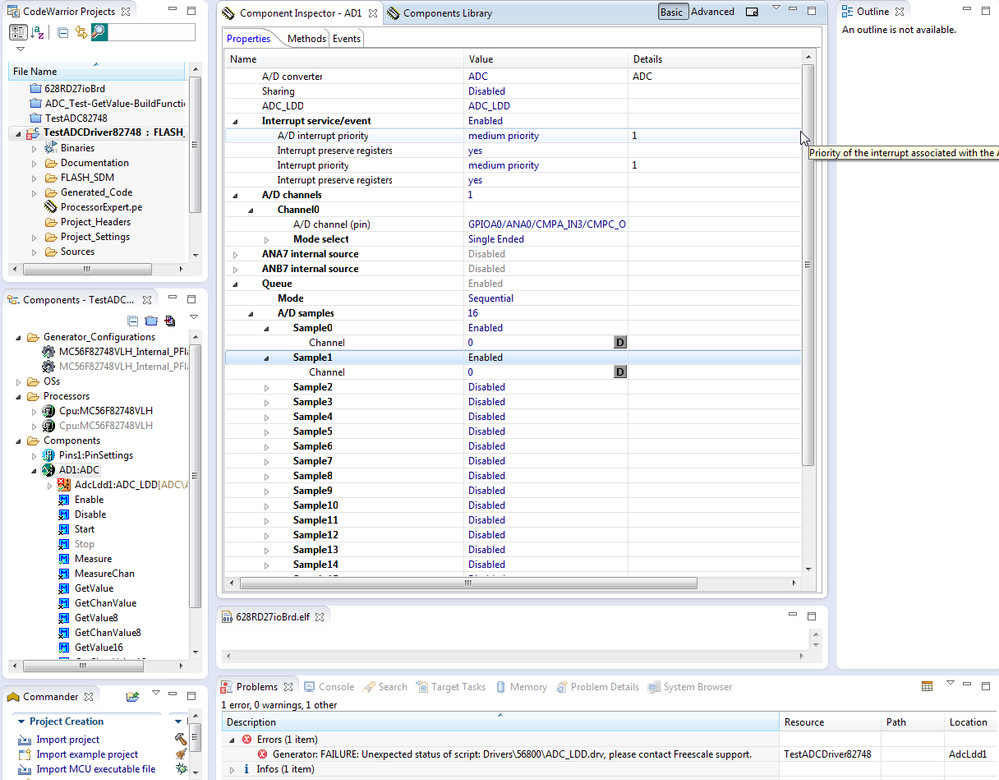Select the broom Clean icon in Commander

point(180,753)
